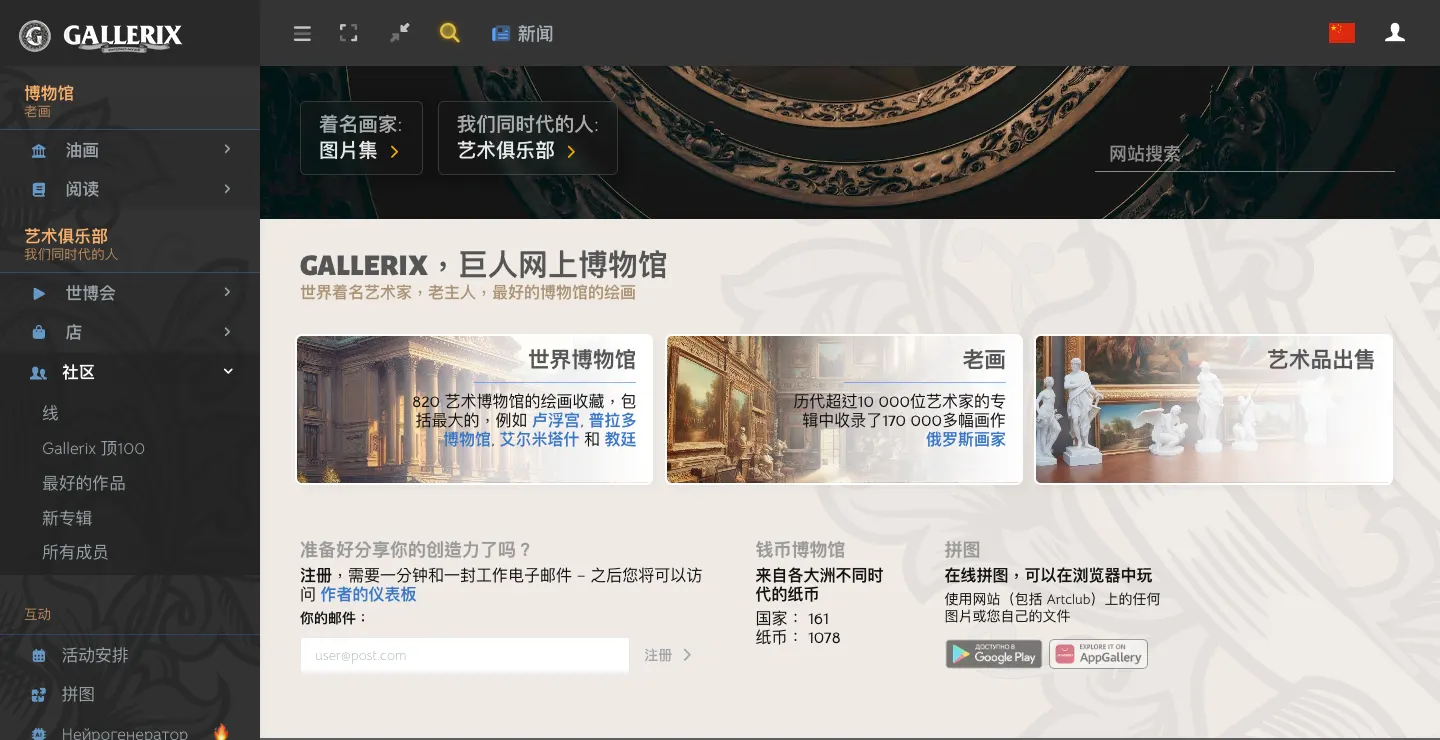The image size is (1440, 740).
Task: Open Gallerix 顶100 menu item
Action: tap(93, 448)
